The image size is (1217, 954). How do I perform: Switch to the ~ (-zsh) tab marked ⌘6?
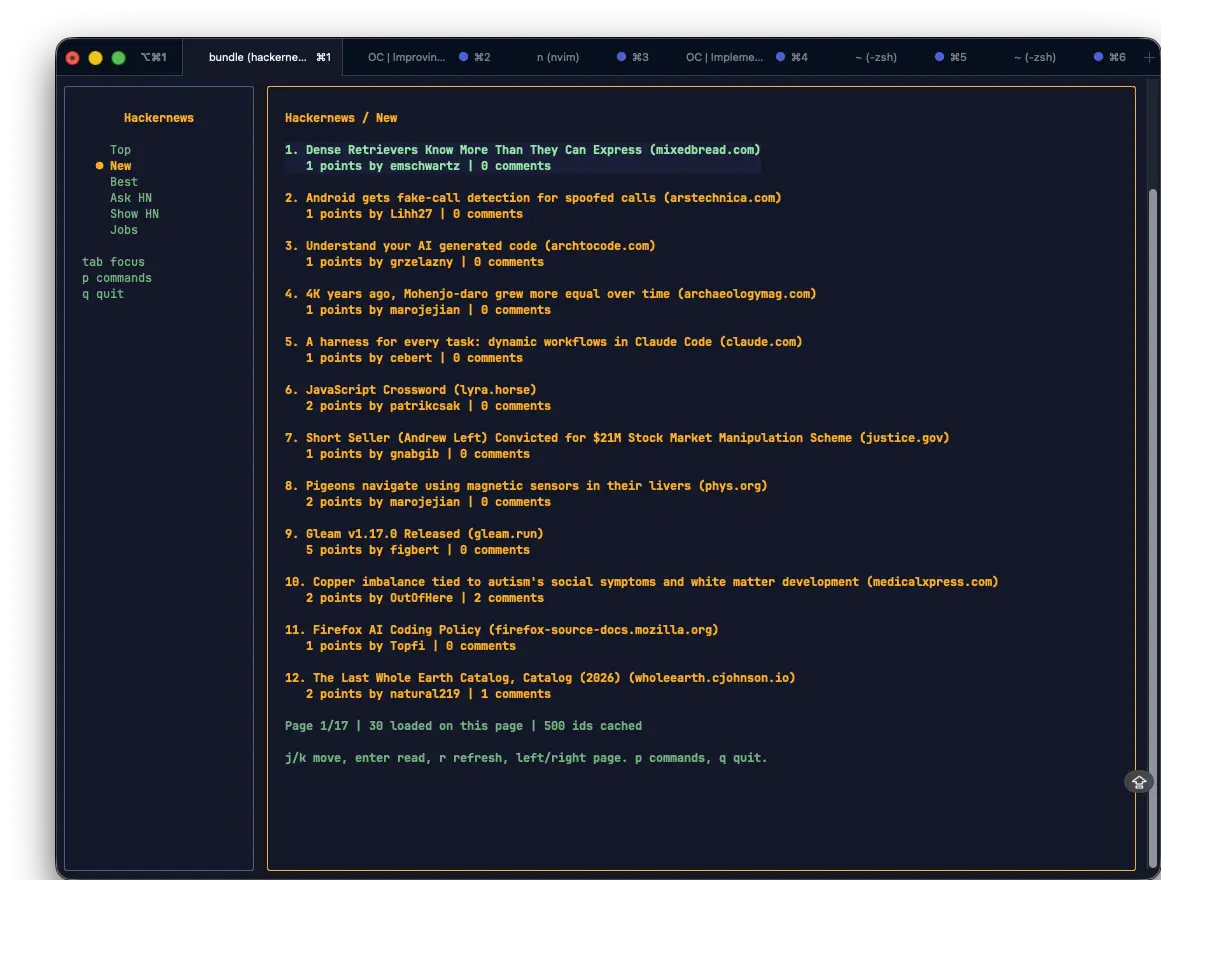click(1057, 57)
